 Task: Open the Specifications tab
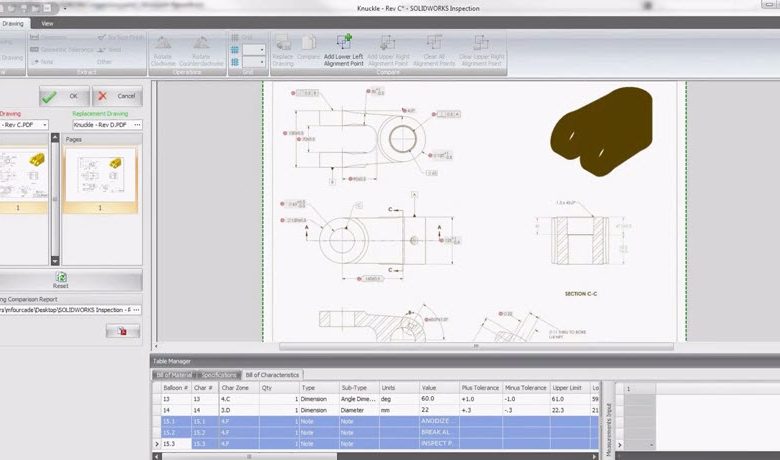pos(219,375)
